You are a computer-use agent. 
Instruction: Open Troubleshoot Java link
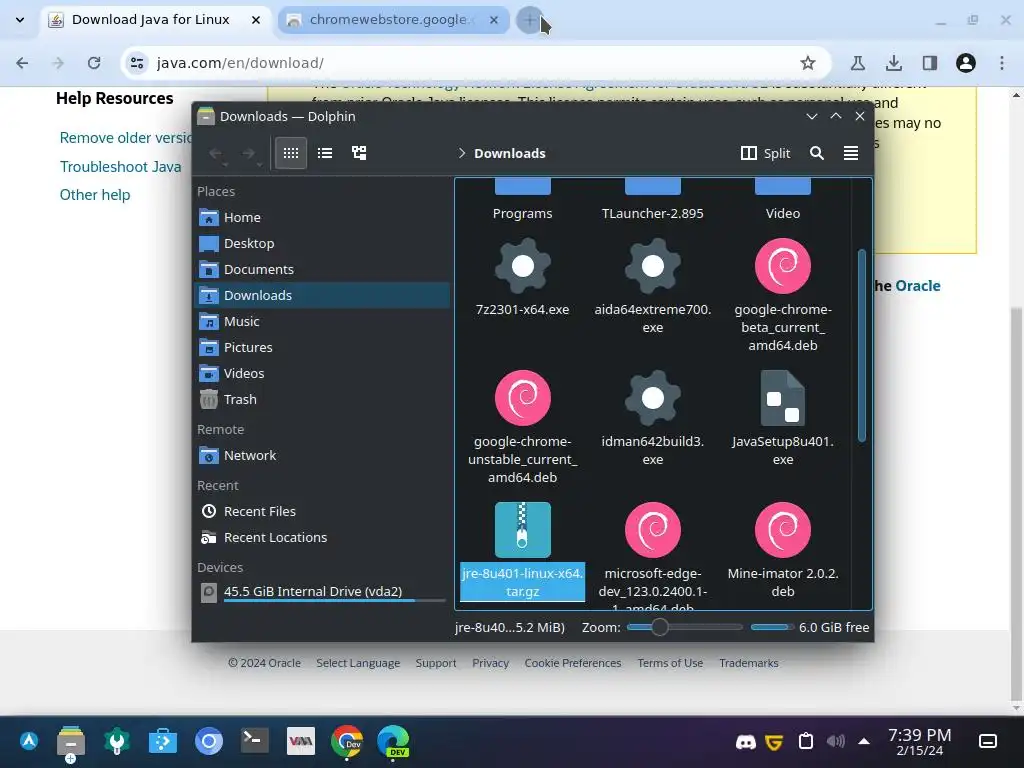pos(120,167)
